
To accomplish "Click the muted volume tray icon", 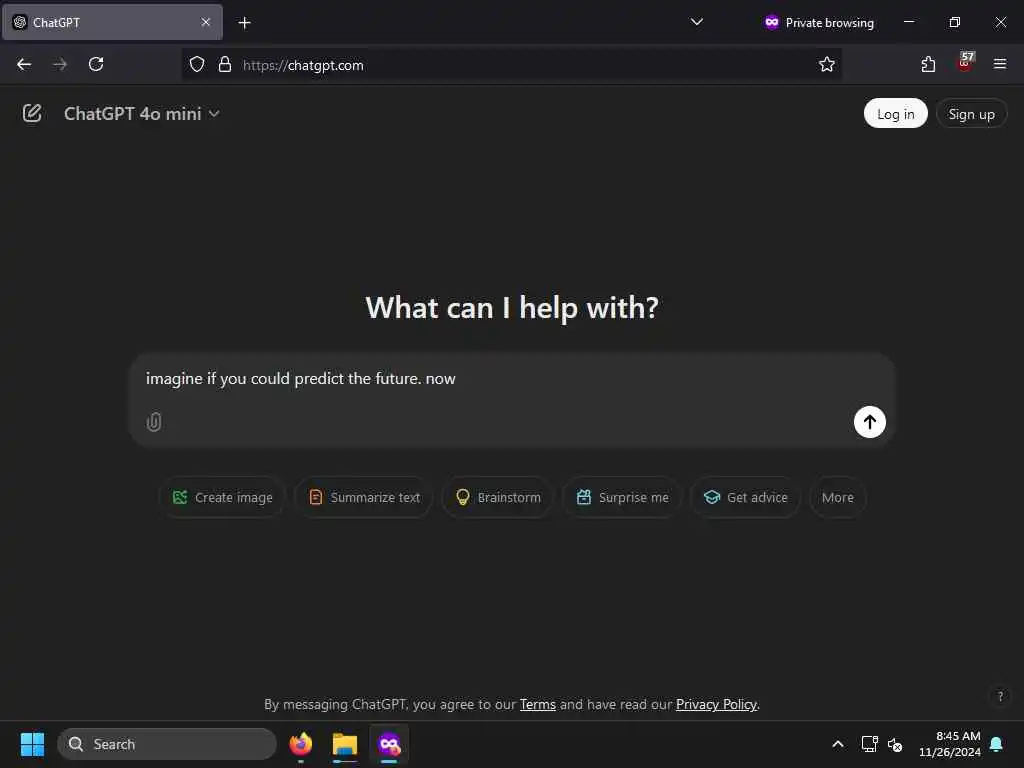I will 895,744.
